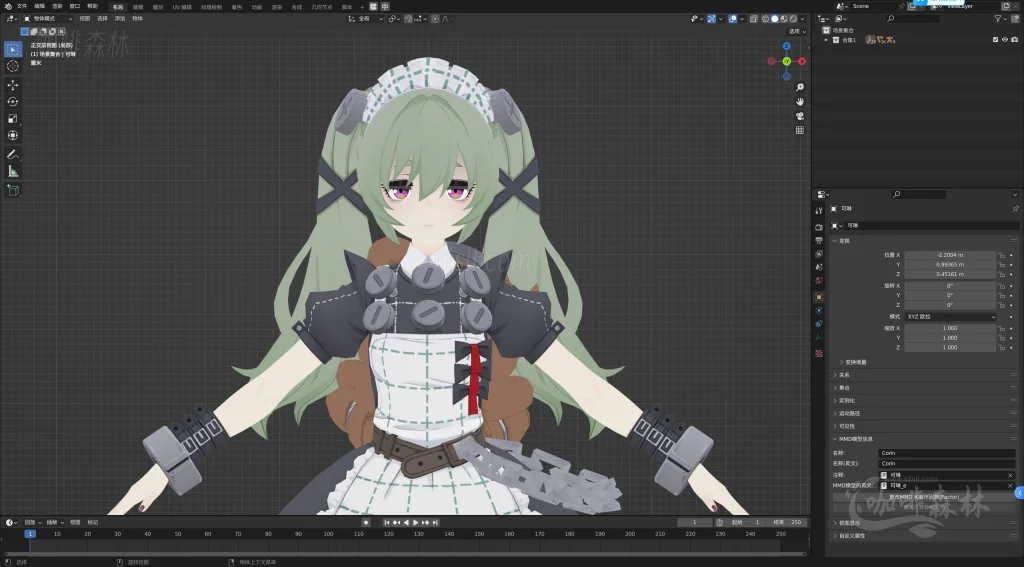Click the 选项 options button in viewport
This screenshot has height=567, width=1024.
click(x=797, y=31)
